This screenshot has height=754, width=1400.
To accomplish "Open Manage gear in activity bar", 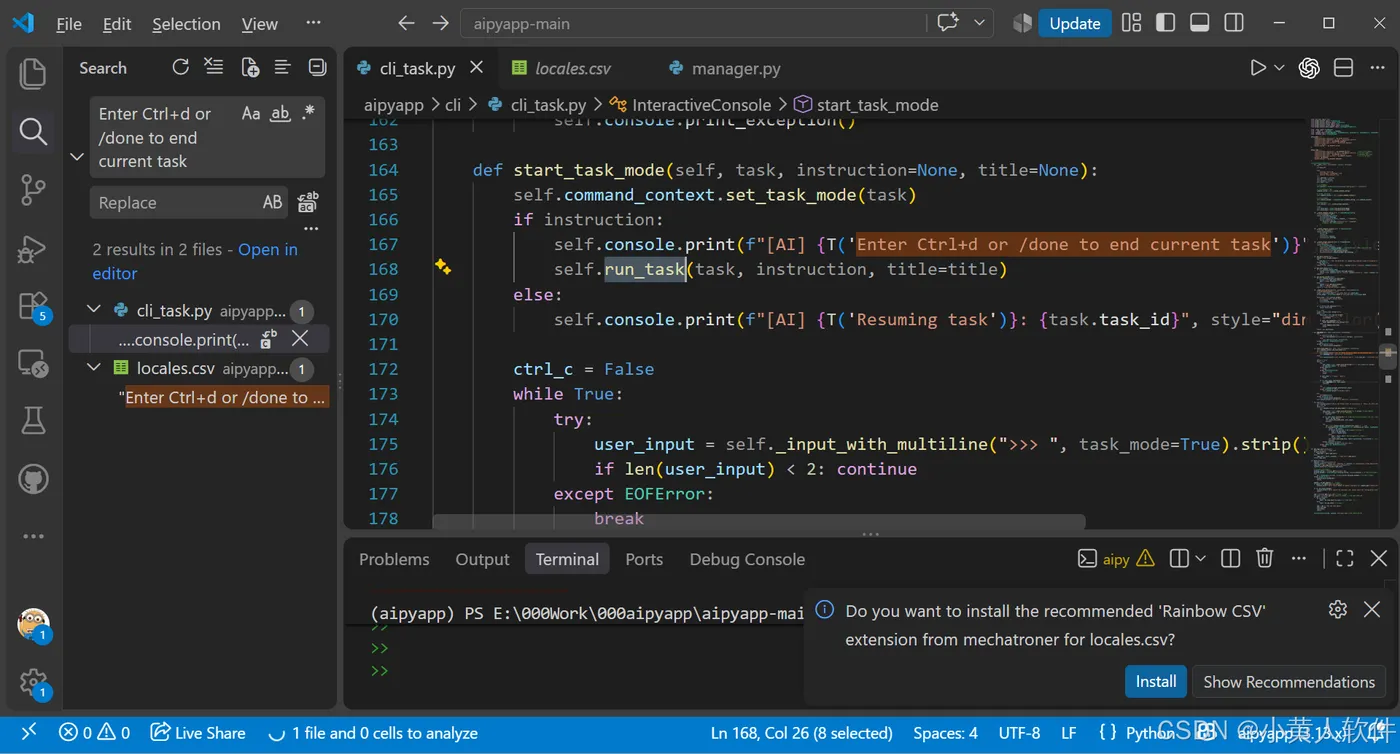I will (x=33, y=684).
